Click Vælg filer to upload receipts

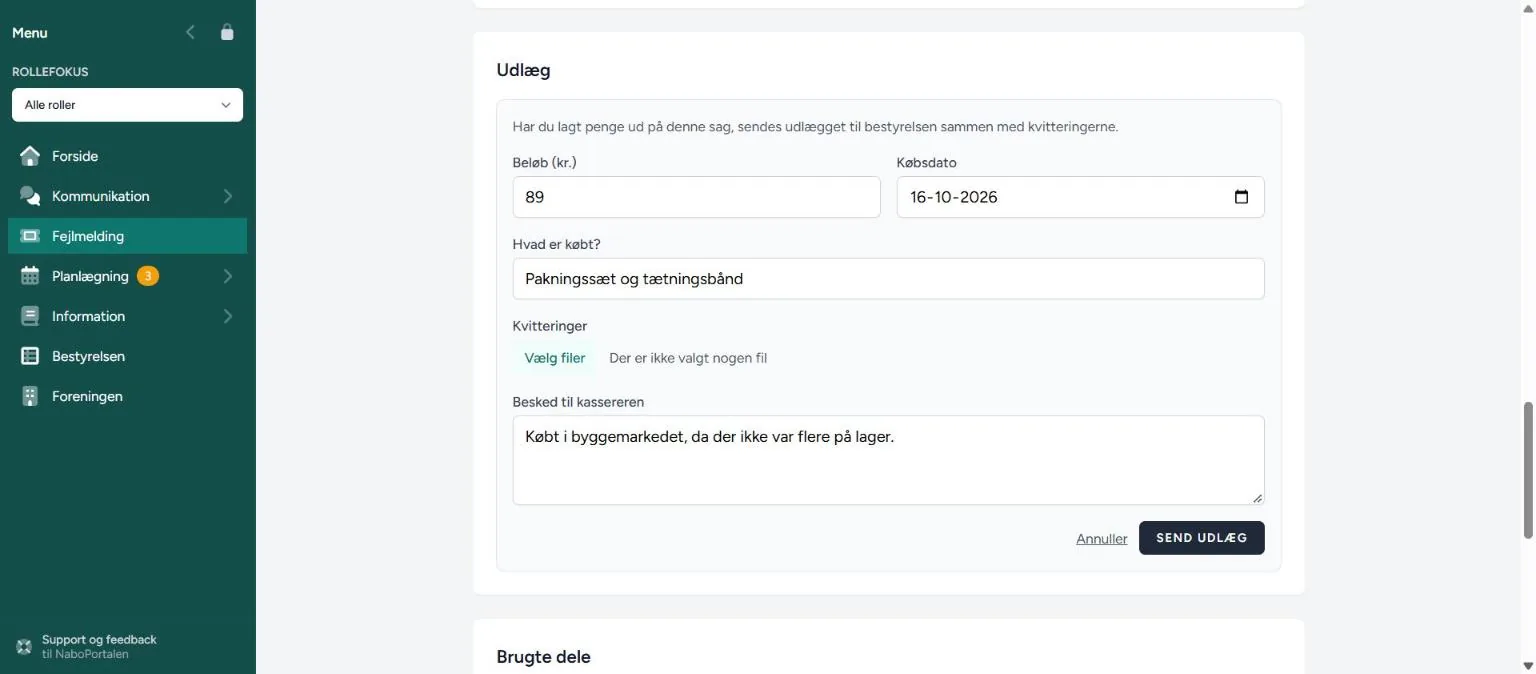coord(555,358)
